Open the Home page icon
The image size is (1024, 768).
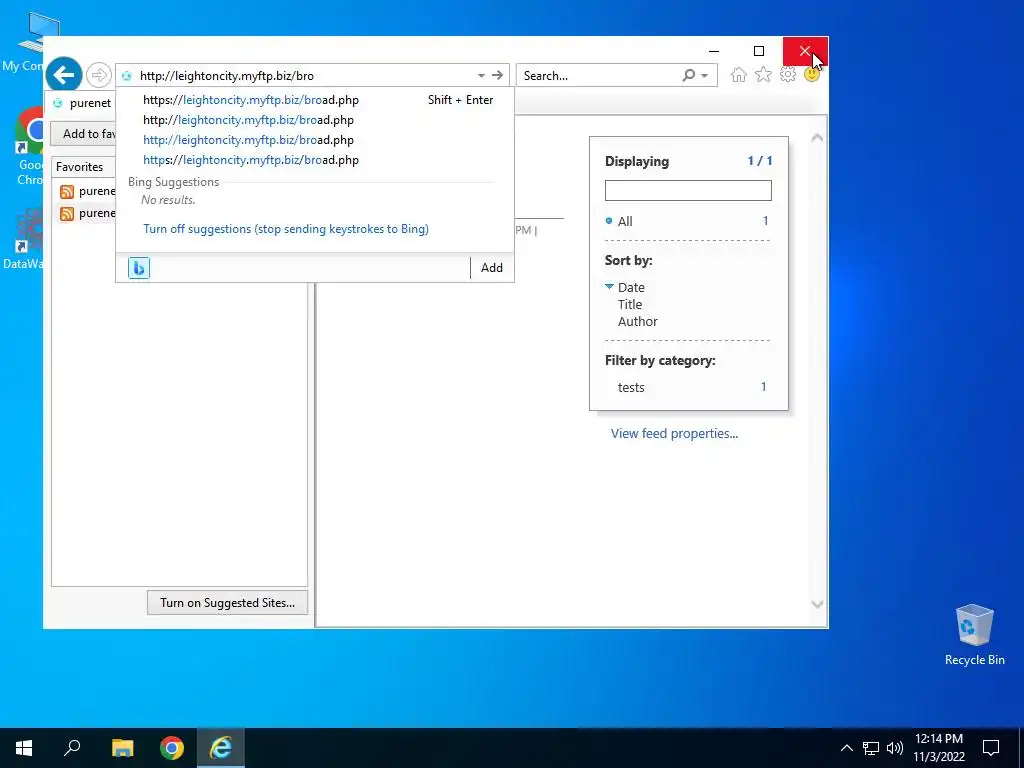click(739, 74)
